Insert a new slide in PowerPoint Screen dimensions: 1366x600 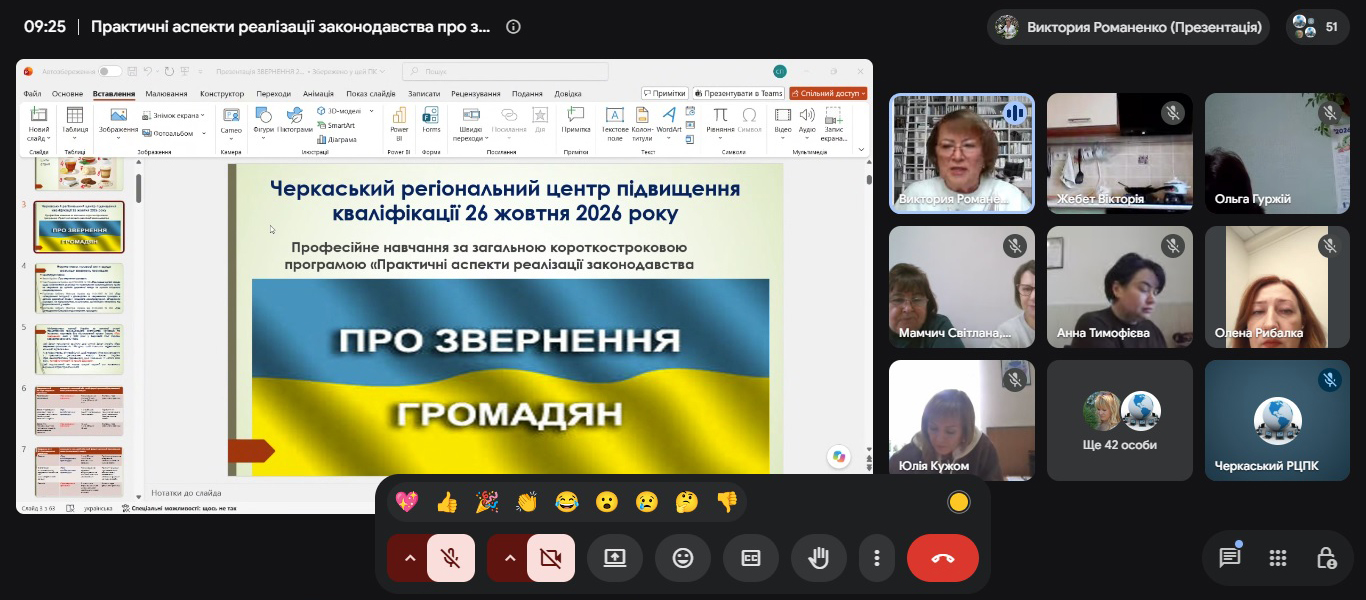38,123
